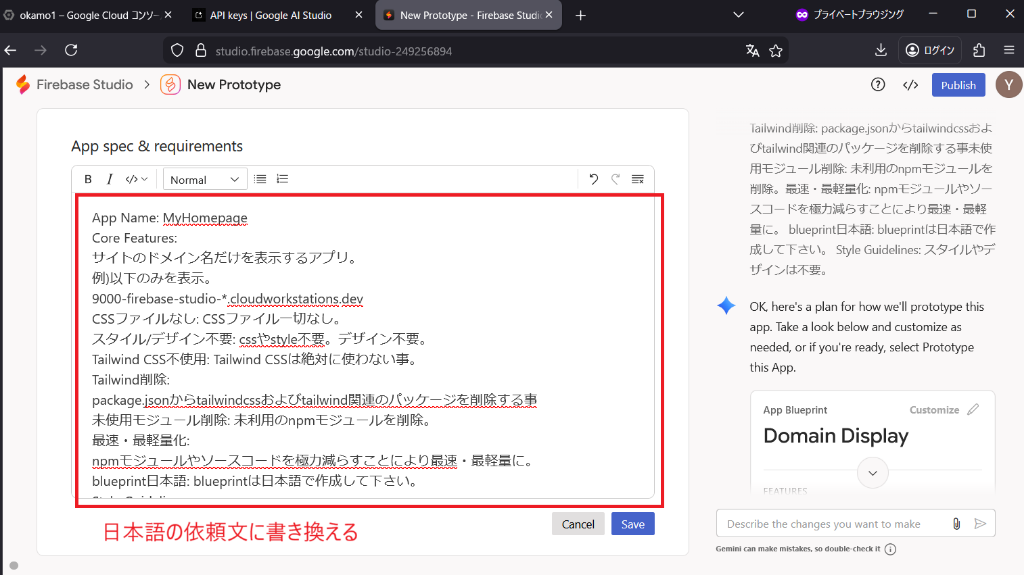
Task: Open the code format dropdown
Action: click(136, 179)
